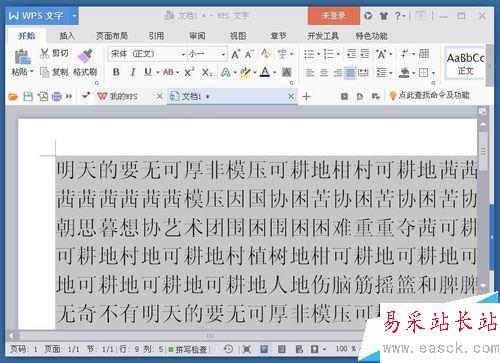
Task: Open the 插入 (Insert) ribbon tab
Action: 67,36
